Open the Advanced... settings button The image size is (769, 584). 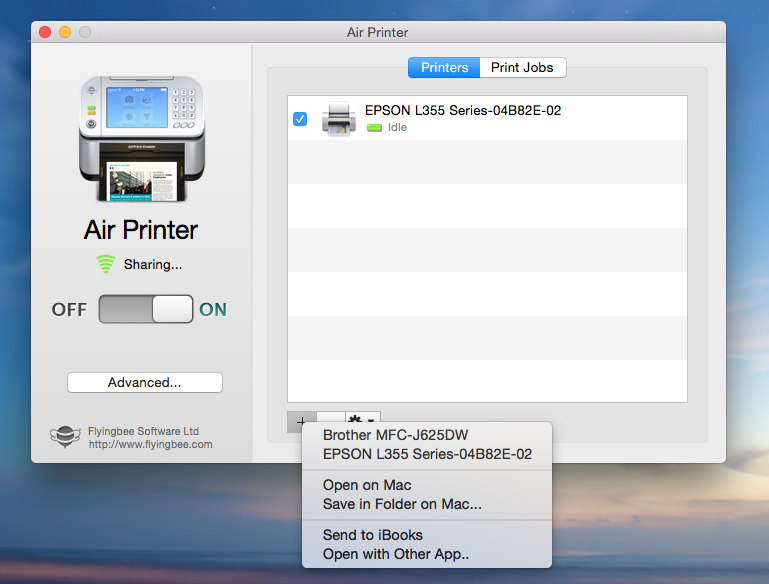[145, 382]
